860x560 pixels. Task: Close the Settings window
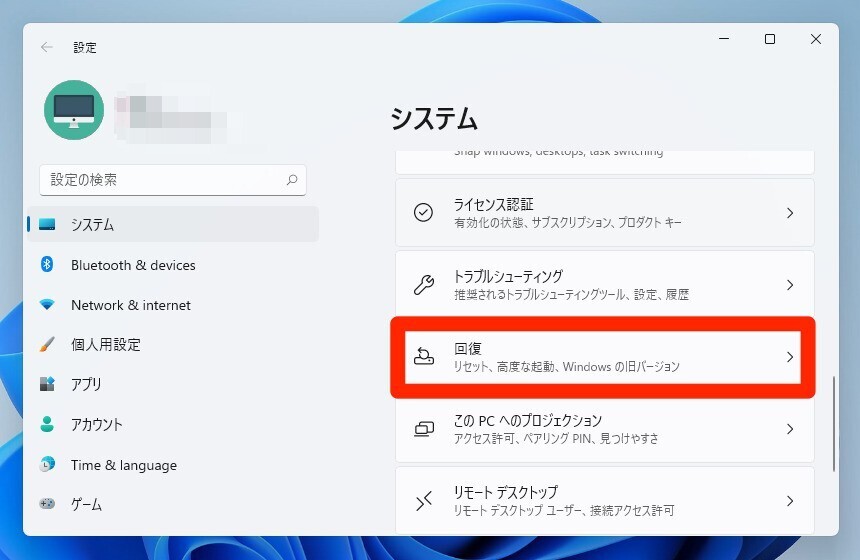click(816, 39)
